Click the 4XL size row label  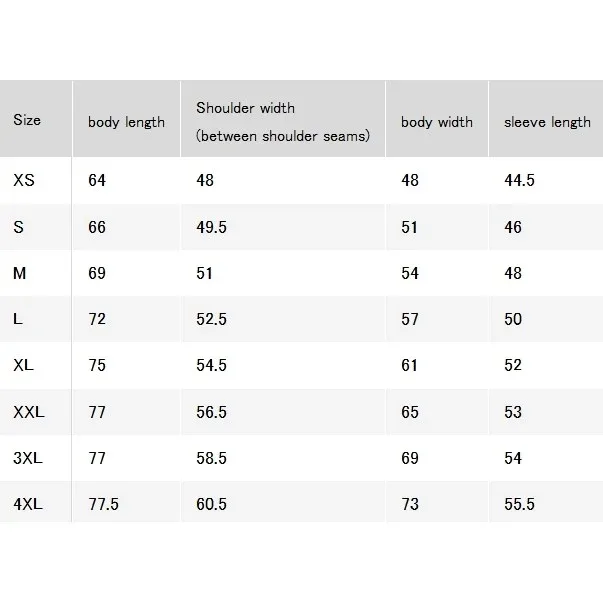pos(28,504)
